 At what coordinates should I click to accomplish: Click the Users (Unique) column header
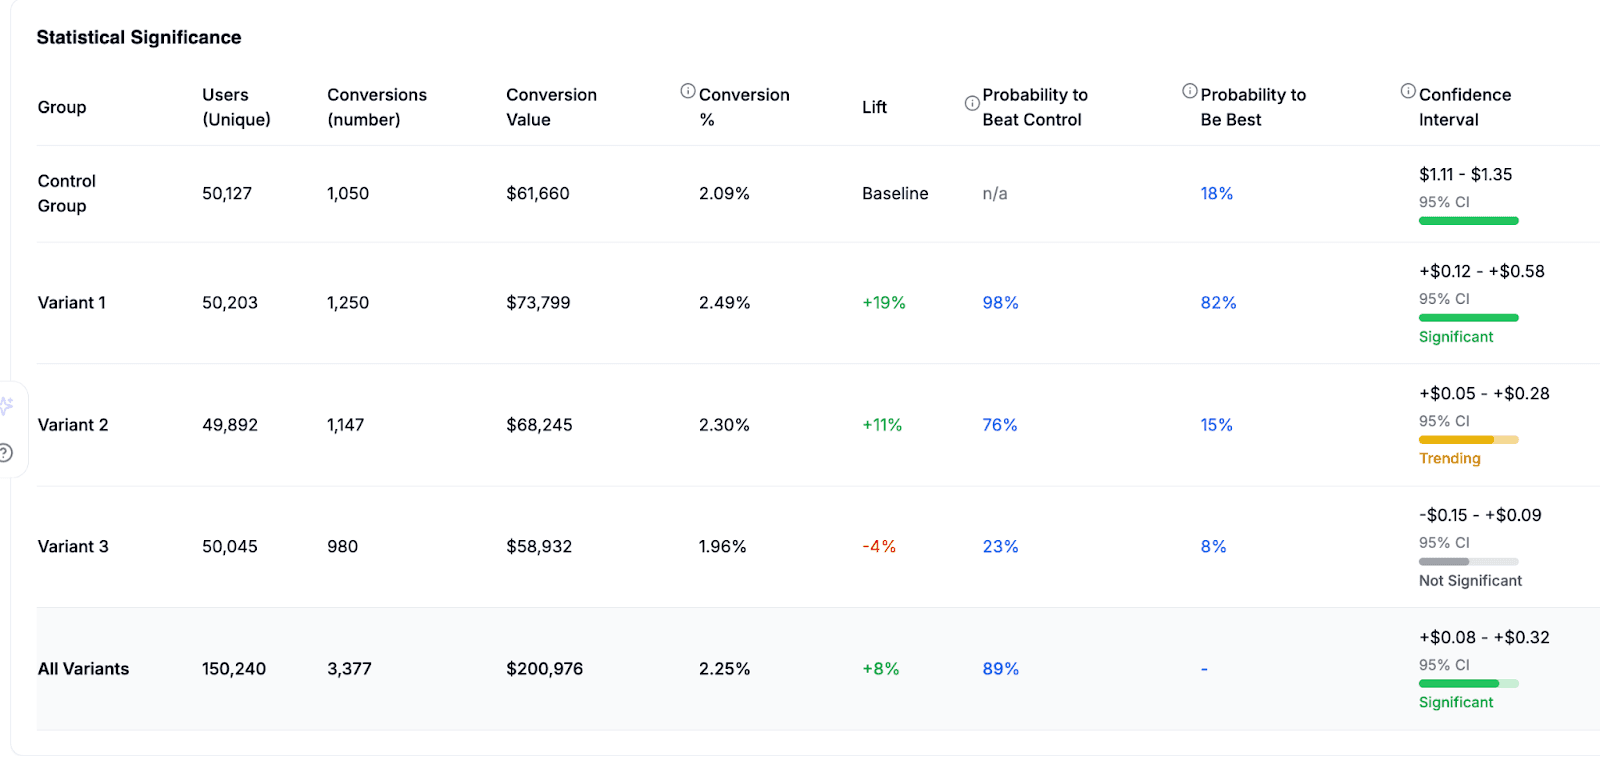(x=236, y=107)
